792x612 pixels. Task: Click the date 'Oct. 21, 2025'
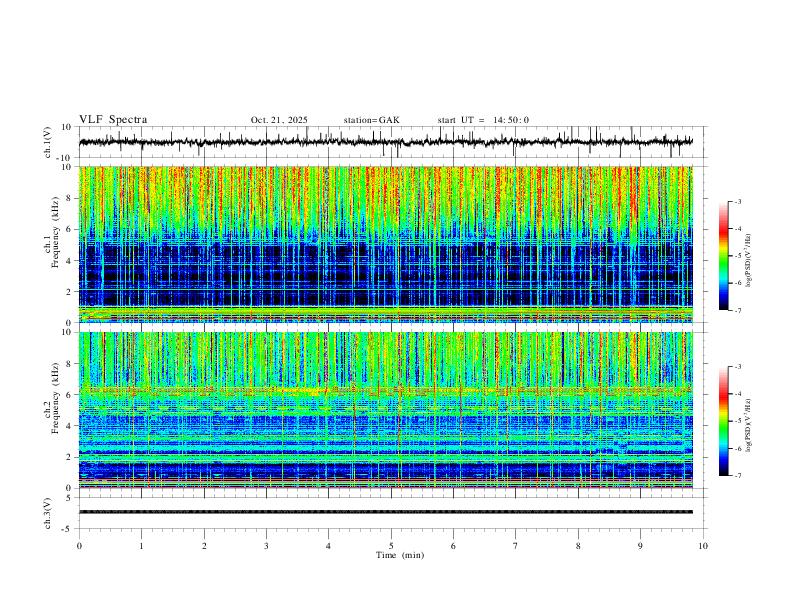coord(279,120)
